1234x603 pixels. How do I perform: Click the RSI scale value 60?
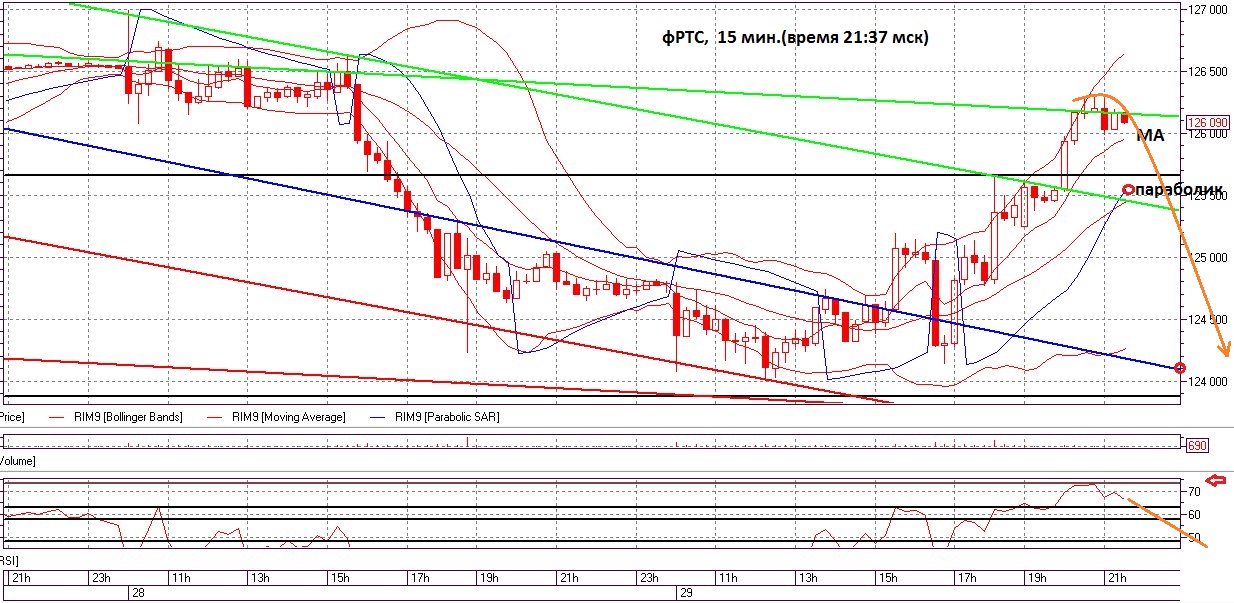point(1194,515)
